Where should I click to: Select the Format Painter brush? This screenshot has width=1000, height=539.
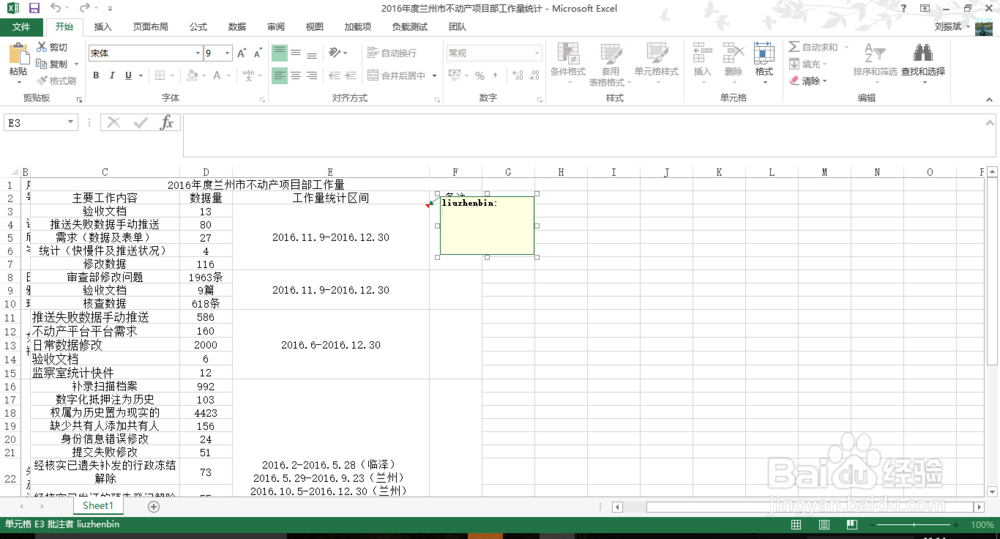tap(42, 80)
